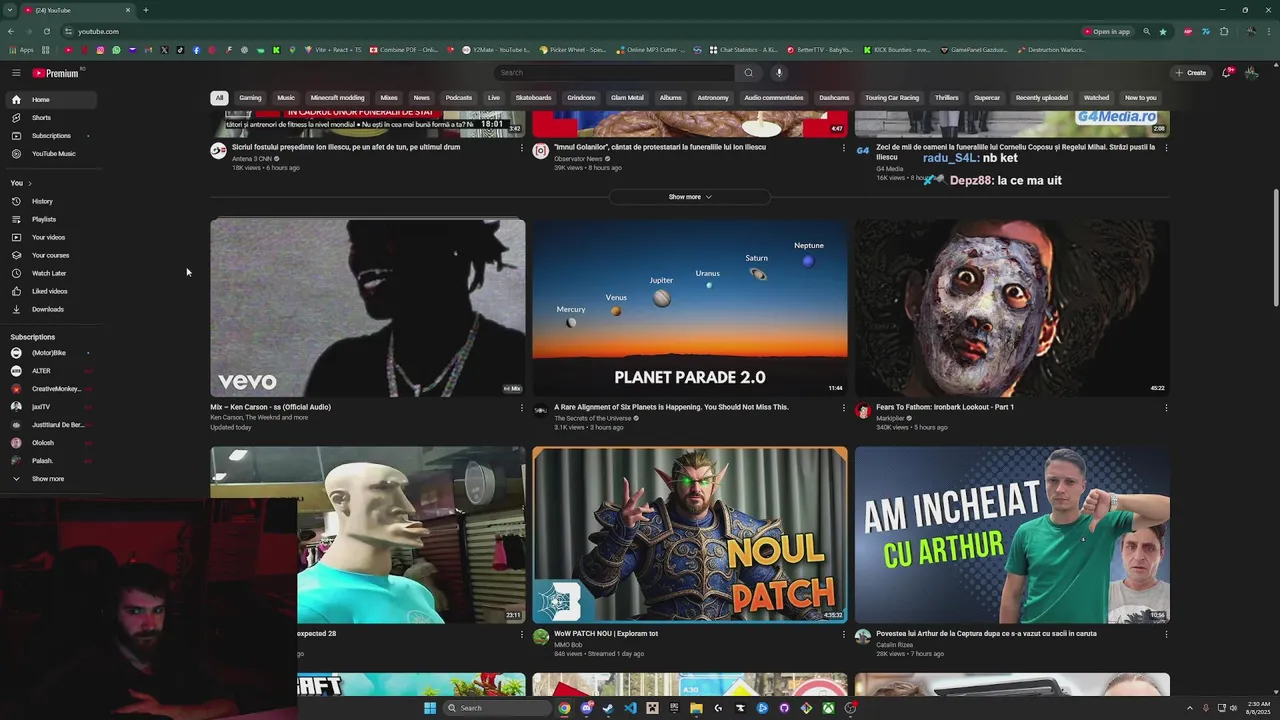Open options menu for Ken Carson mix
The height and width of the screenshot is (720, 1280).
tap(521, 408)
